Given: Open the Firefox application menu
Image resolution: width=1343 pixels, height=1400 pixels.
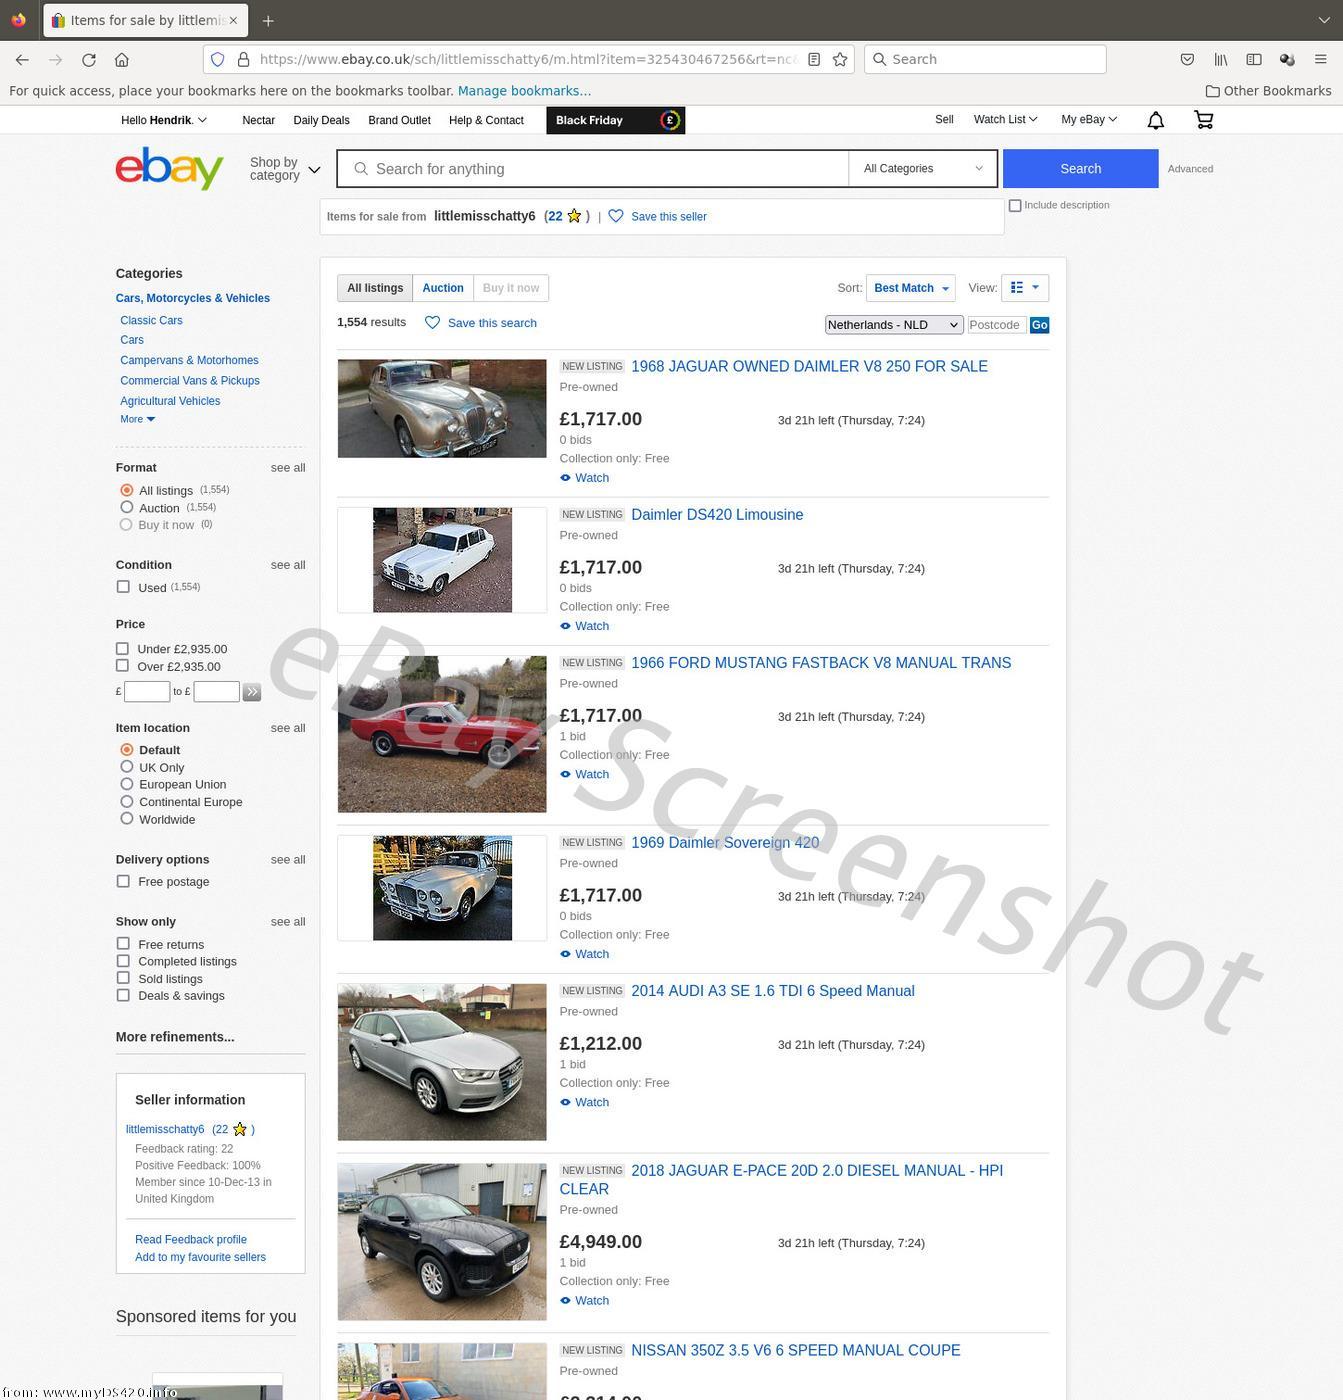Looking at the screenshot, I should pos(1320,60).
